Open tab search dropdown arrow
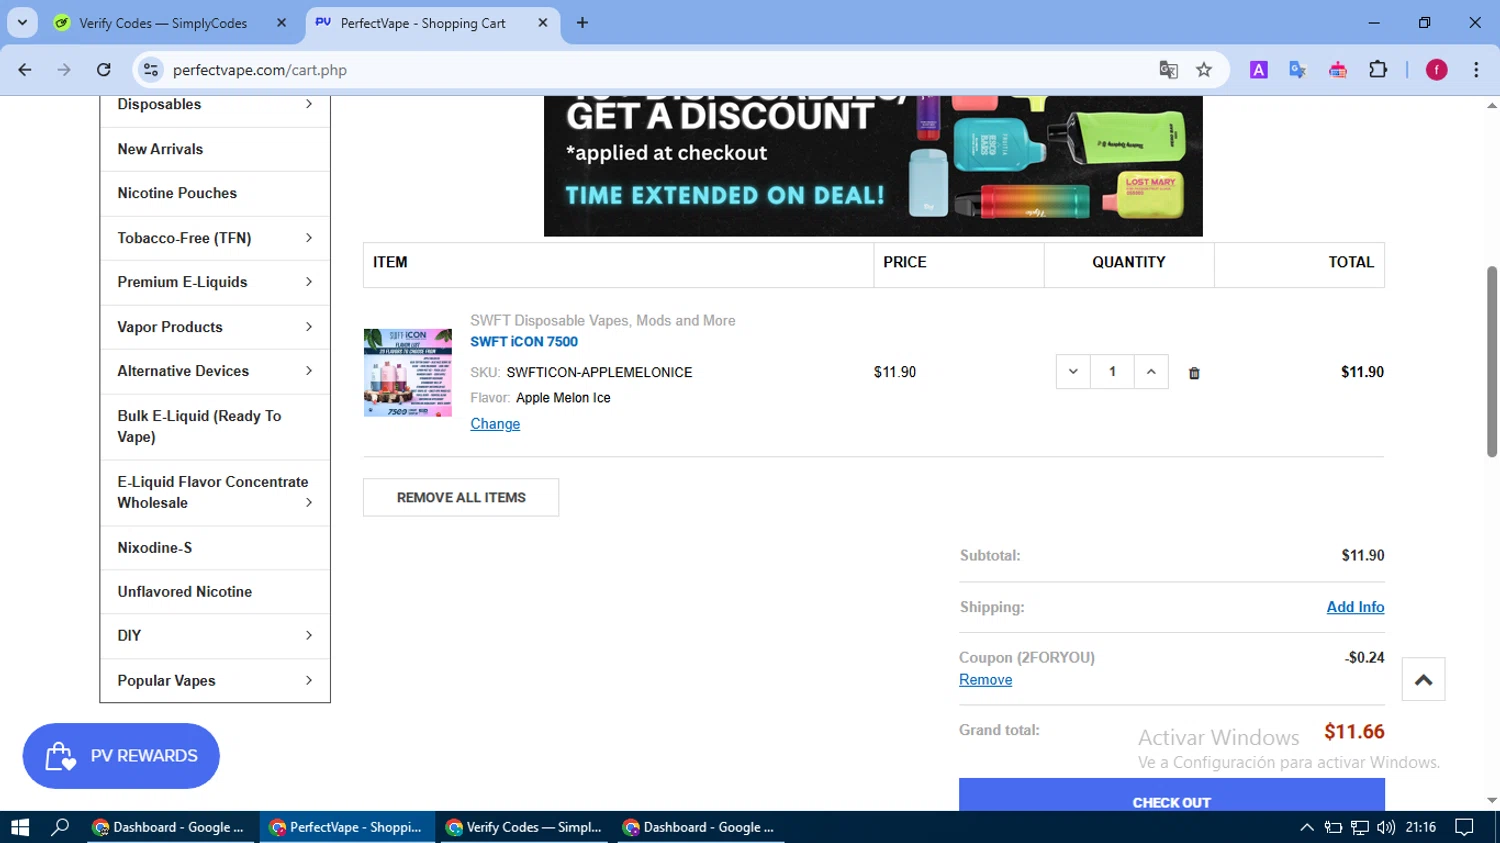This screenshot has height=843, width=1500. [22, 23]
